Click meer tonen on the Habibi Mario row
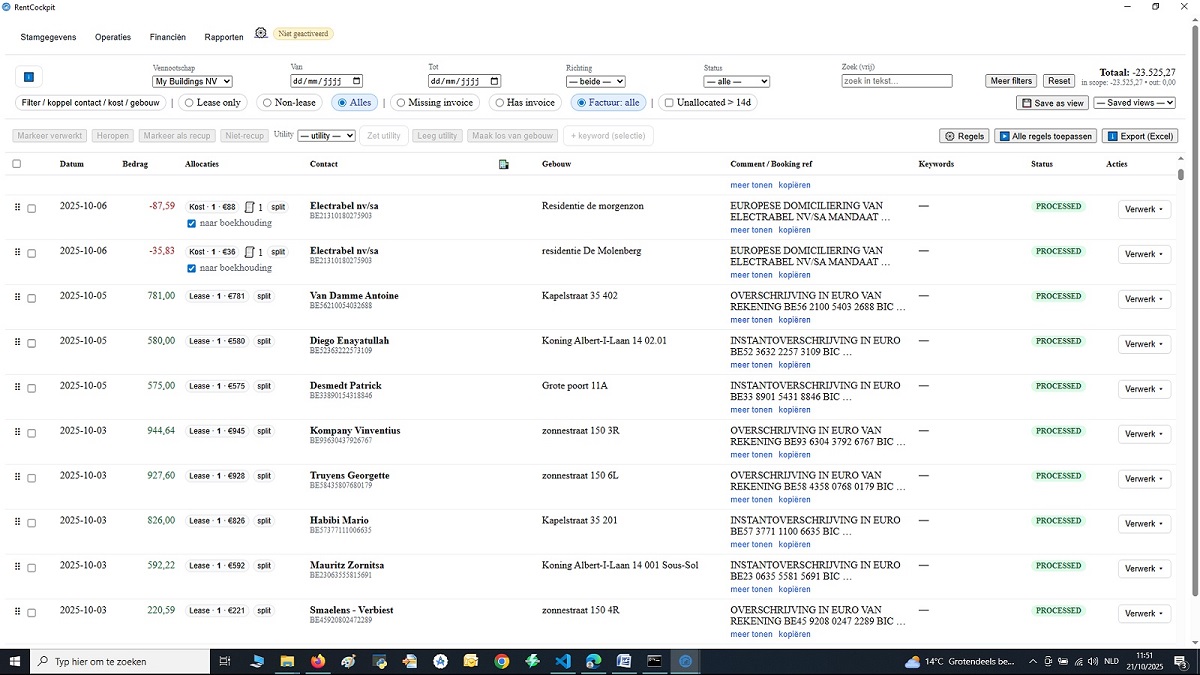The image size is (1200, 675). tap(751, 544)
